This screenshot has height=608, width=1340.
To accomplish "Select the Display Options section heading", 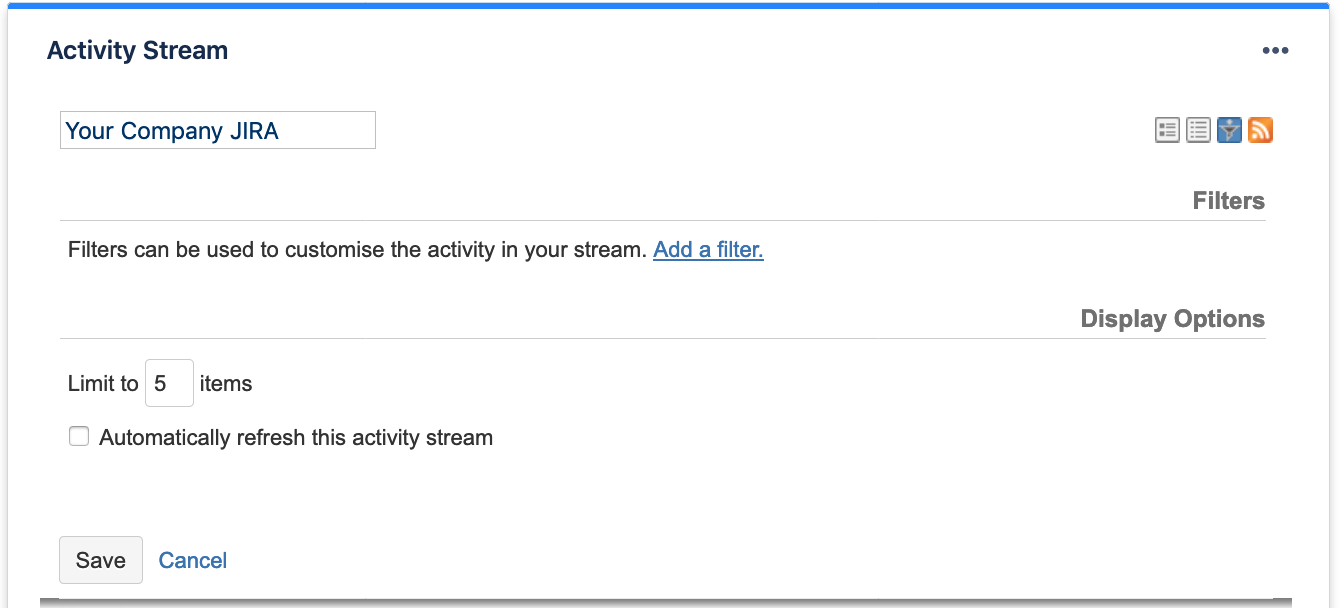I will point(1172,318).
